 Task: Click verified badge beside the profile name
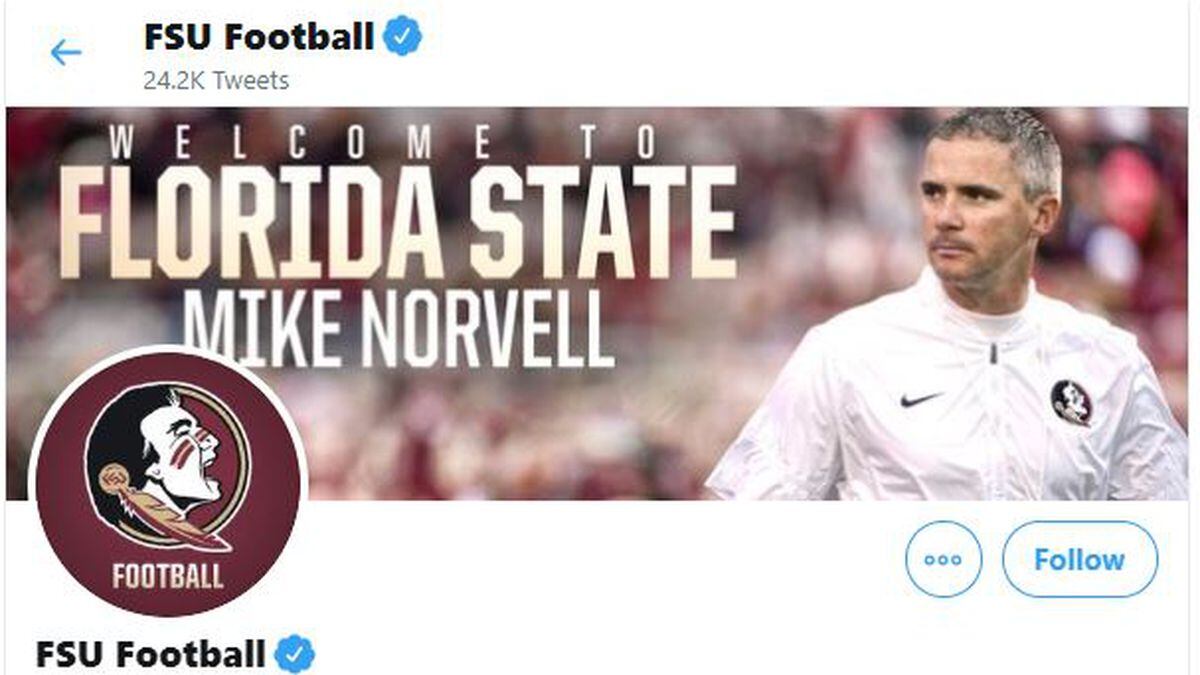pos(295,654)
